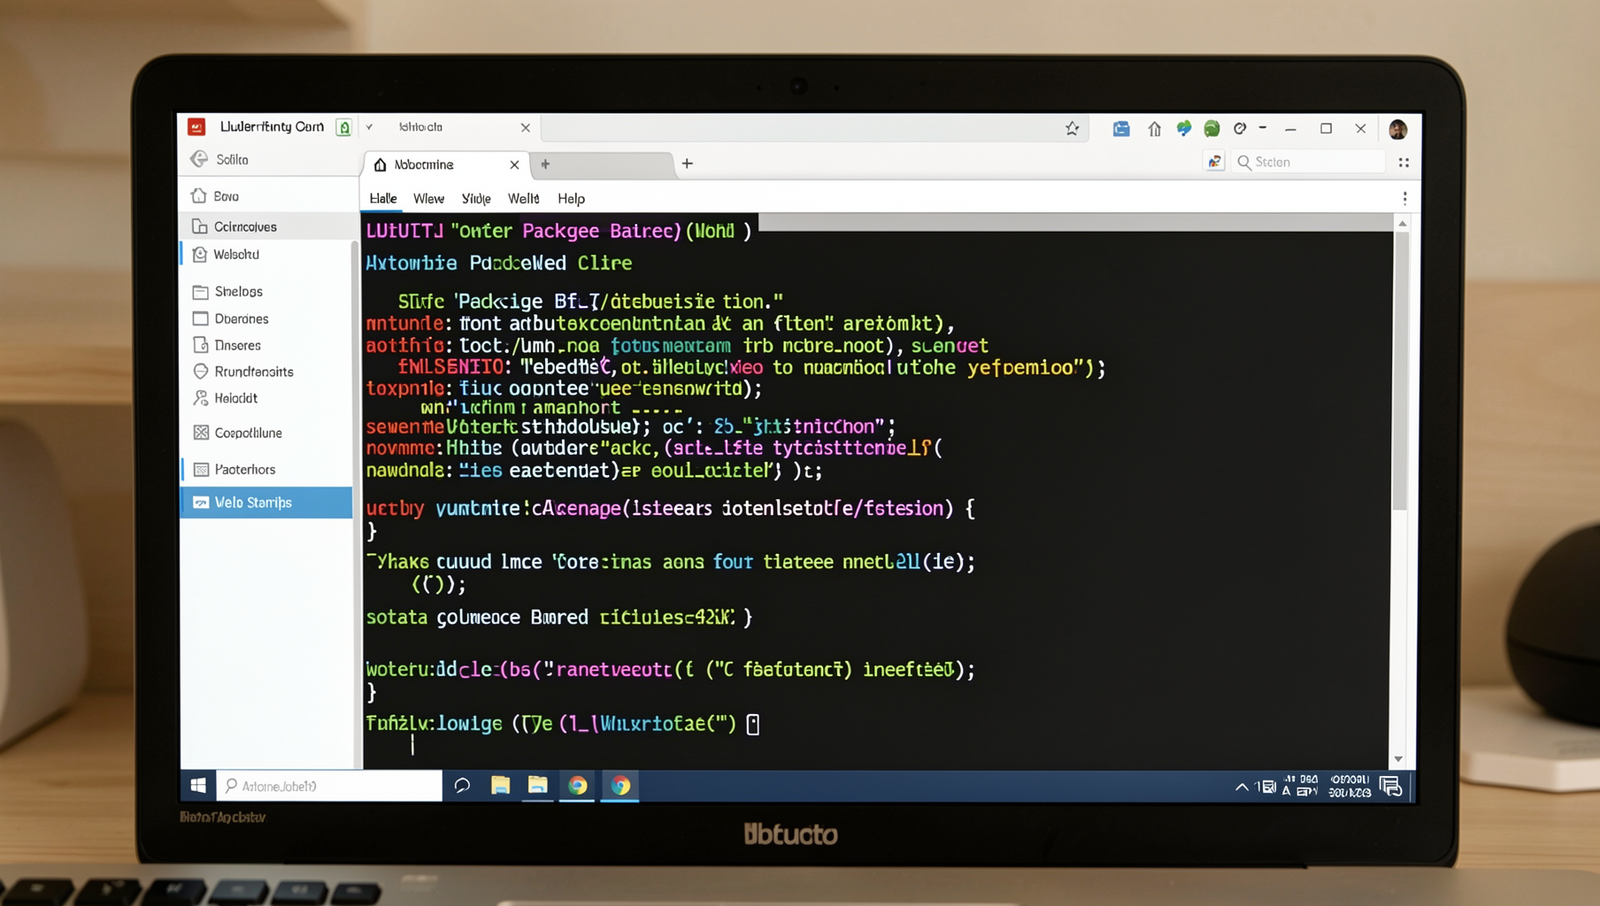Click the Stclen search field

point(1308,162)
